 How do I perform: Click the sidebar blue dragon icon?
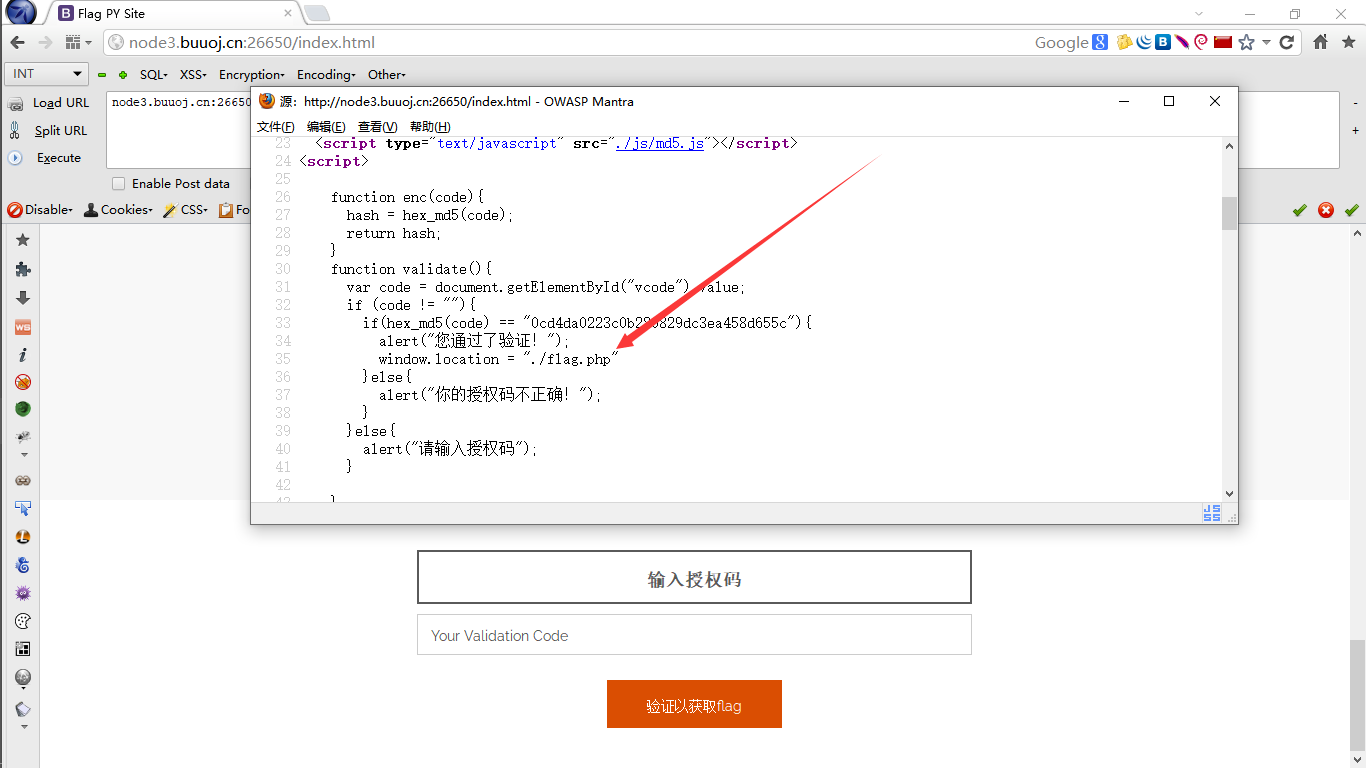[x=23, y=565]
